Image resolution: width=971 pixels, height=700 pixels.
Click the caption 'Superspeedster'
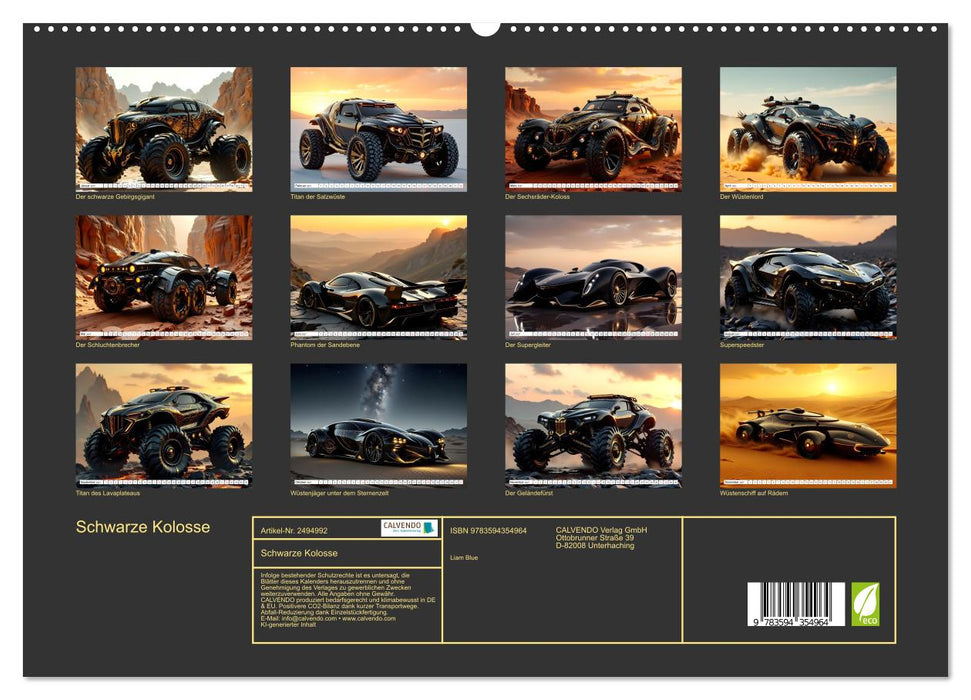pos(742,345)
